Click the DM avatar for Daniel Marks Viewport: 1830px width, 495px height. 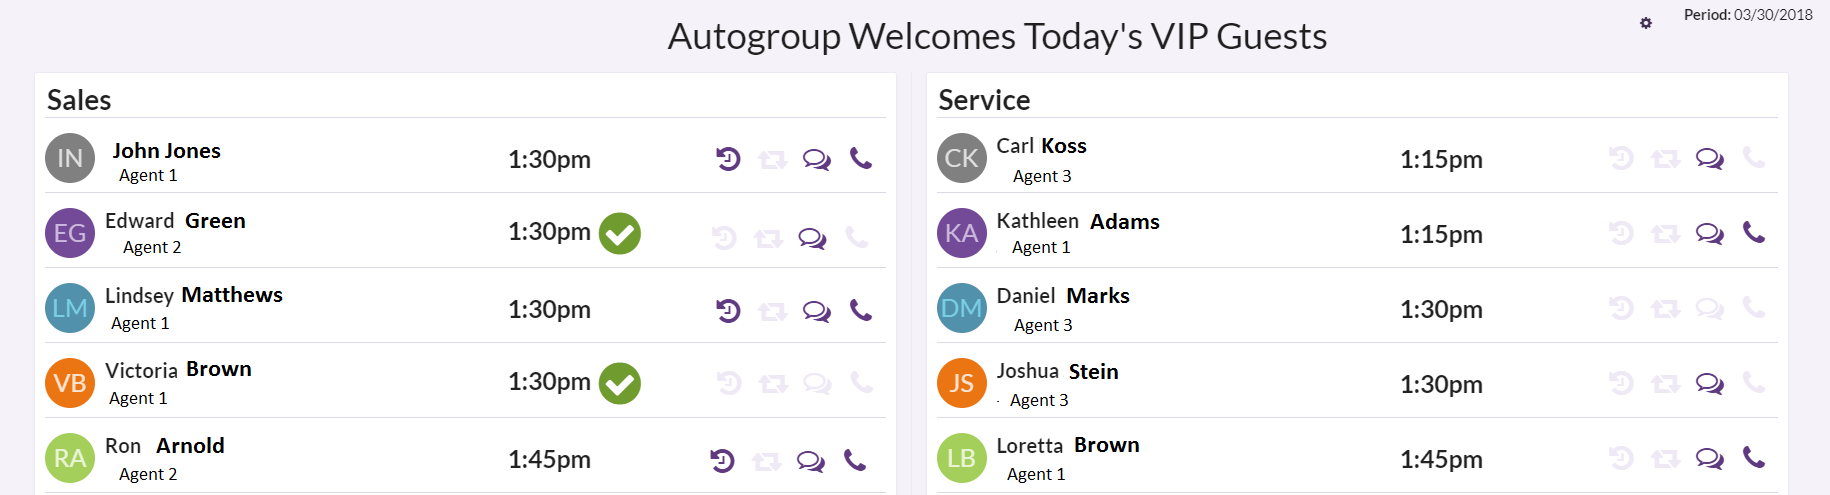pos(962,308)
